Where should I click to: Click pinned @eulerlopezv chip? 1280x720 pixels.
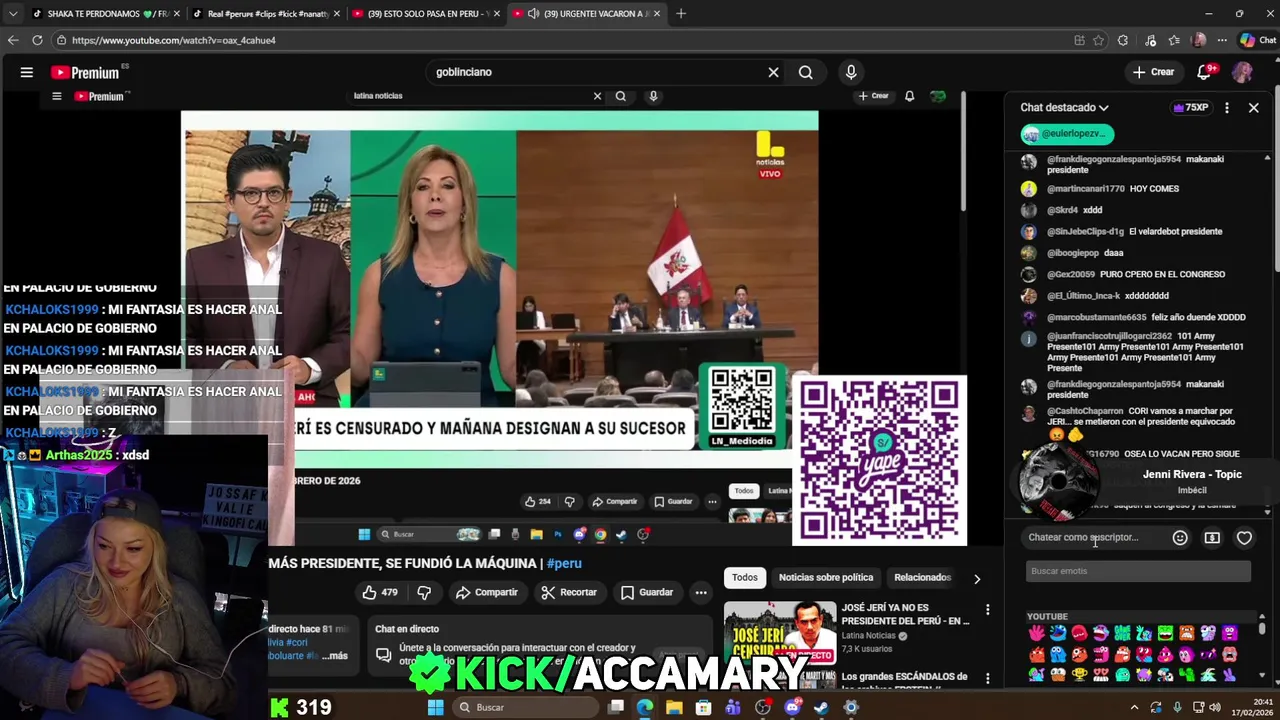tap(1067, 133)
